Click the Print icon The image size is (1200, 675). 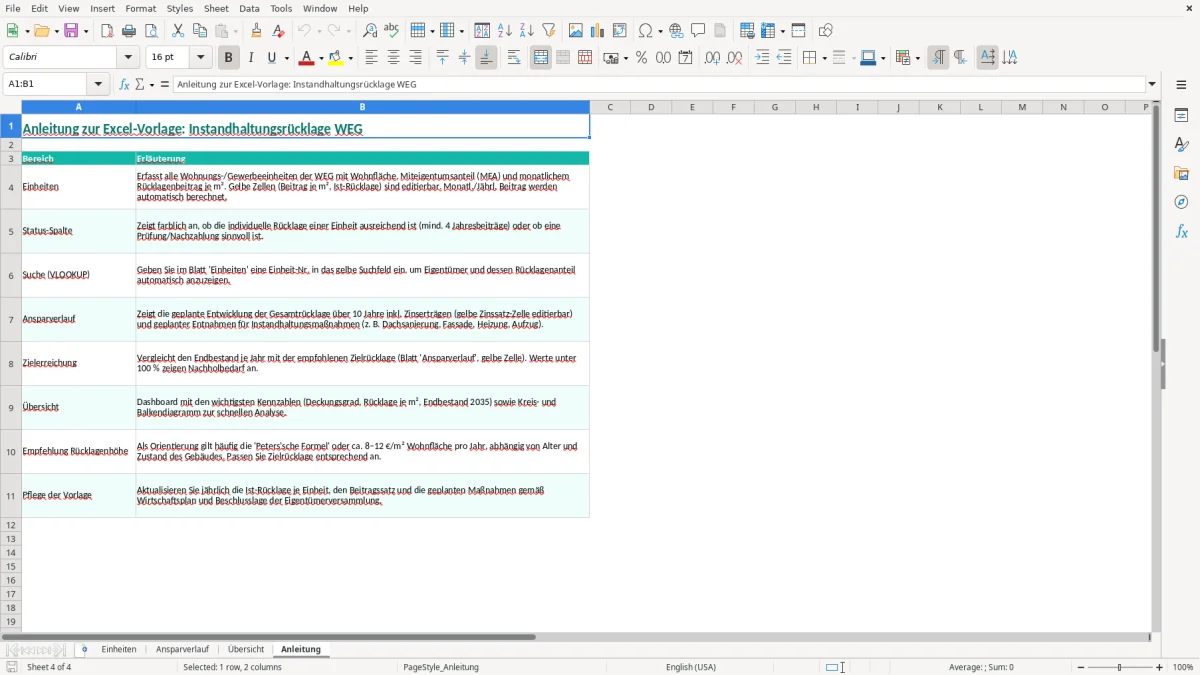[x=129, y=31]
